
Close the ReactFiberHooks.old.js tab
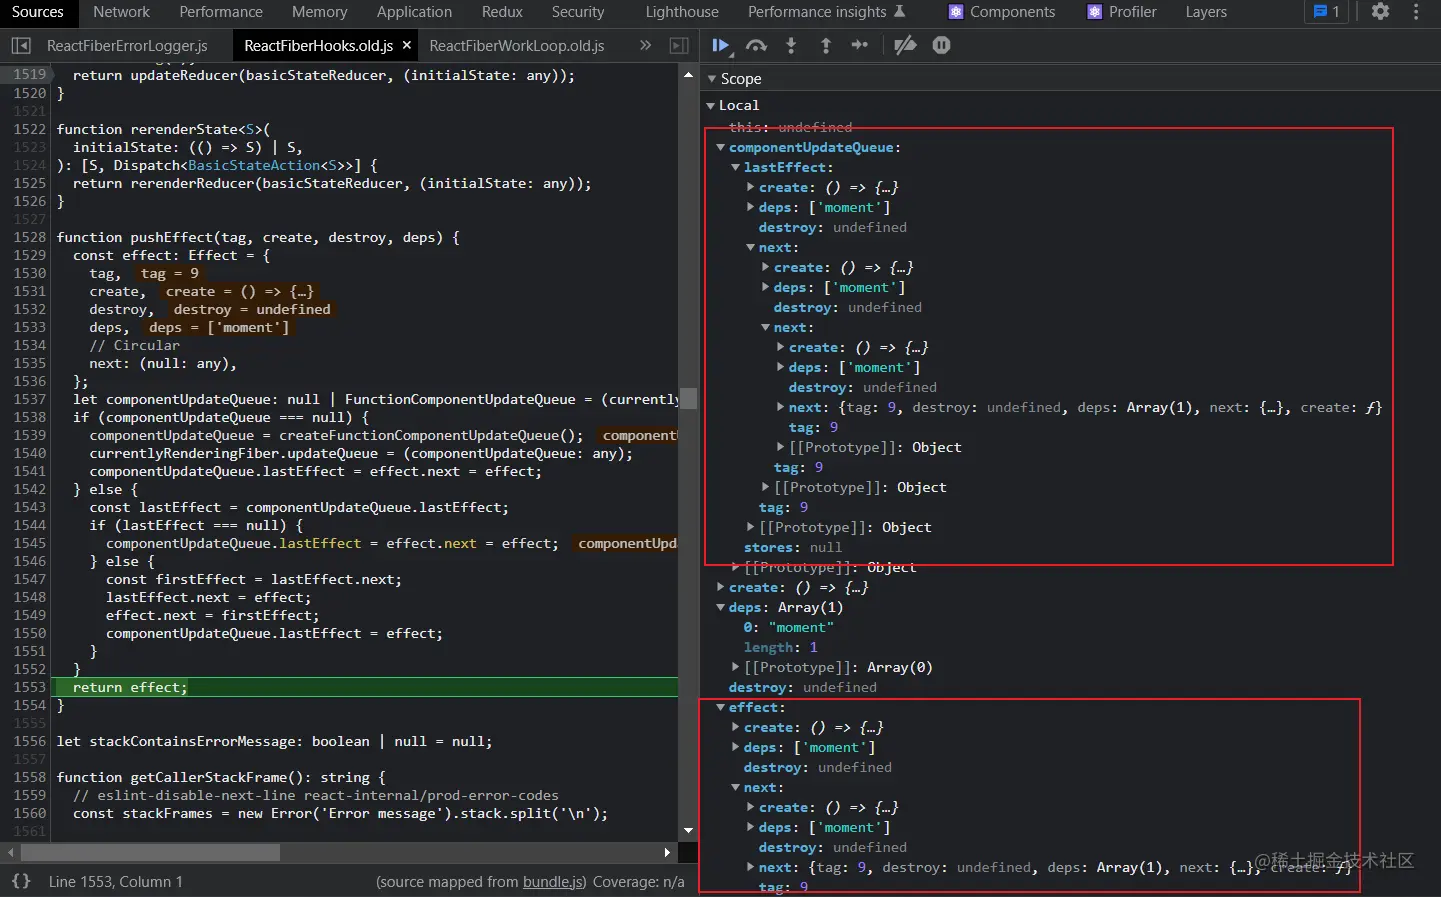click(x=407, y=46)
